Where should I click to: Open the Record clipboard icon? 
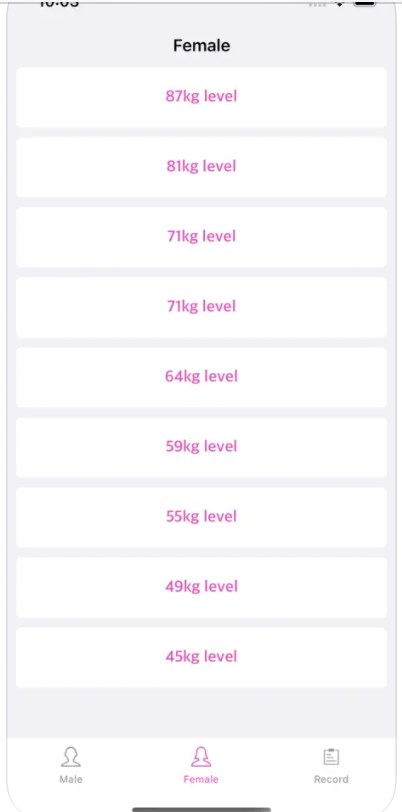pyautogui.click(x=331, y=757)
